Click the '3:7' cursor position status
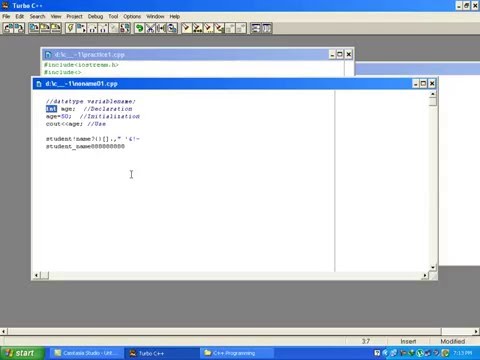This screenshot has height=360, width=480. coord(366,341)
